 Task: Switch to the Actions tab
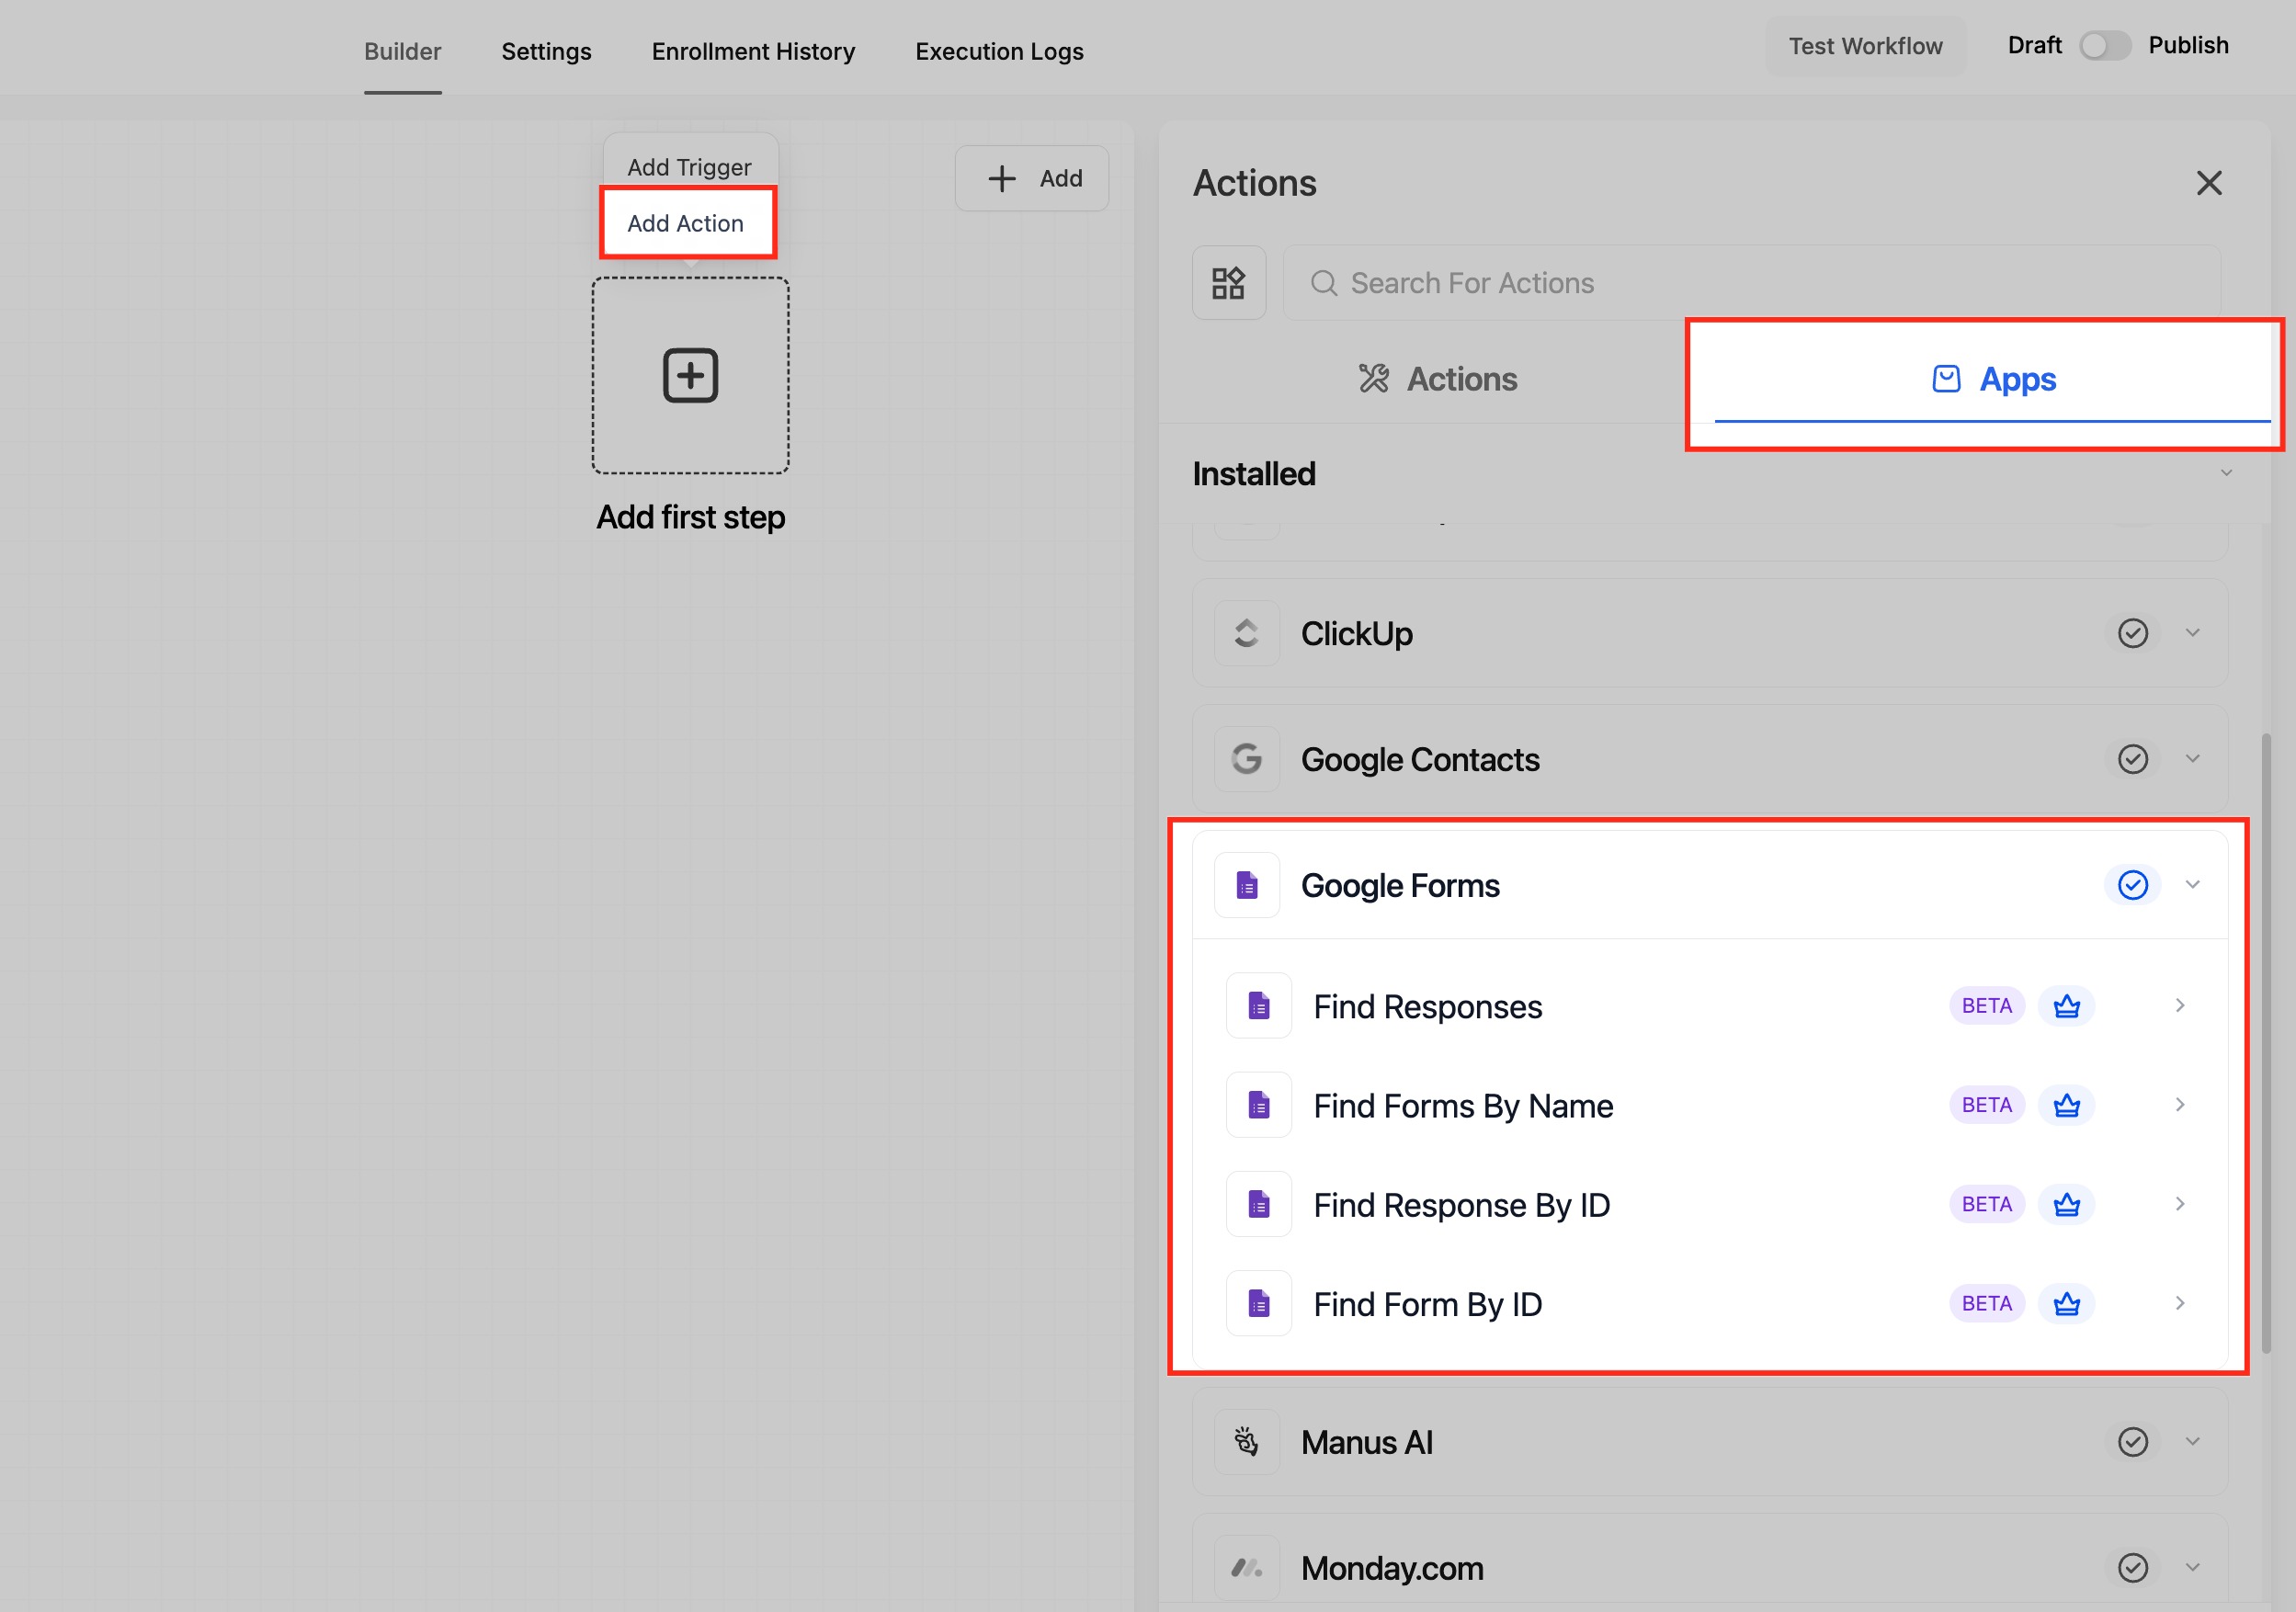coord(1437,379)
